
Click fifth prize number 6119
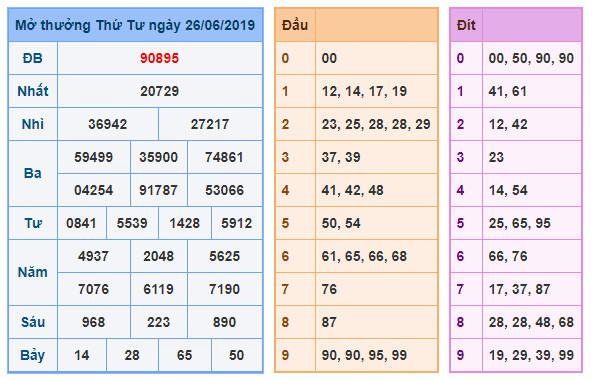(x=158, y=289)
